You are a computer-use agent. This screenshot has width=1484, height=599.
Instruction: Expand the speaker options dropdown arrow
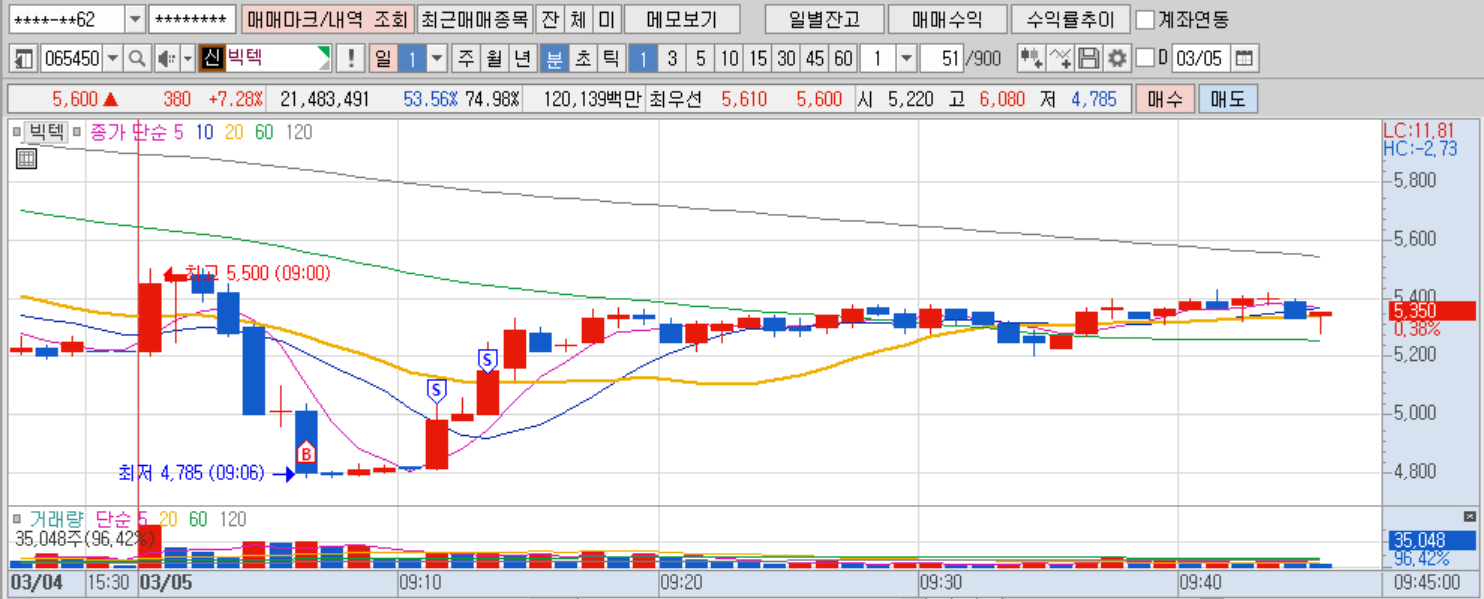187,59
